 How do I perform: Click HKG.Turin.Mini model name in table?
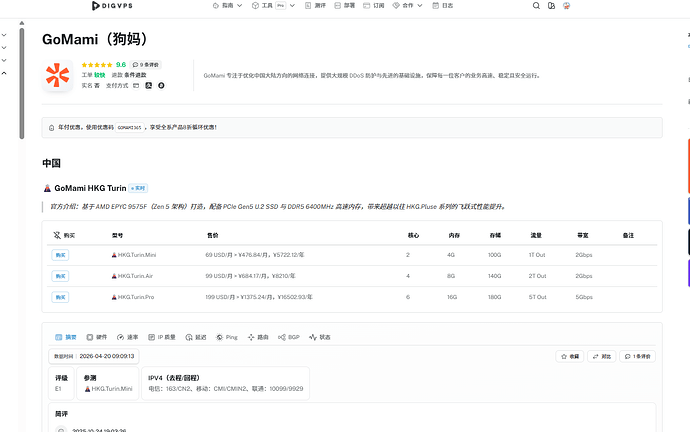134,255
